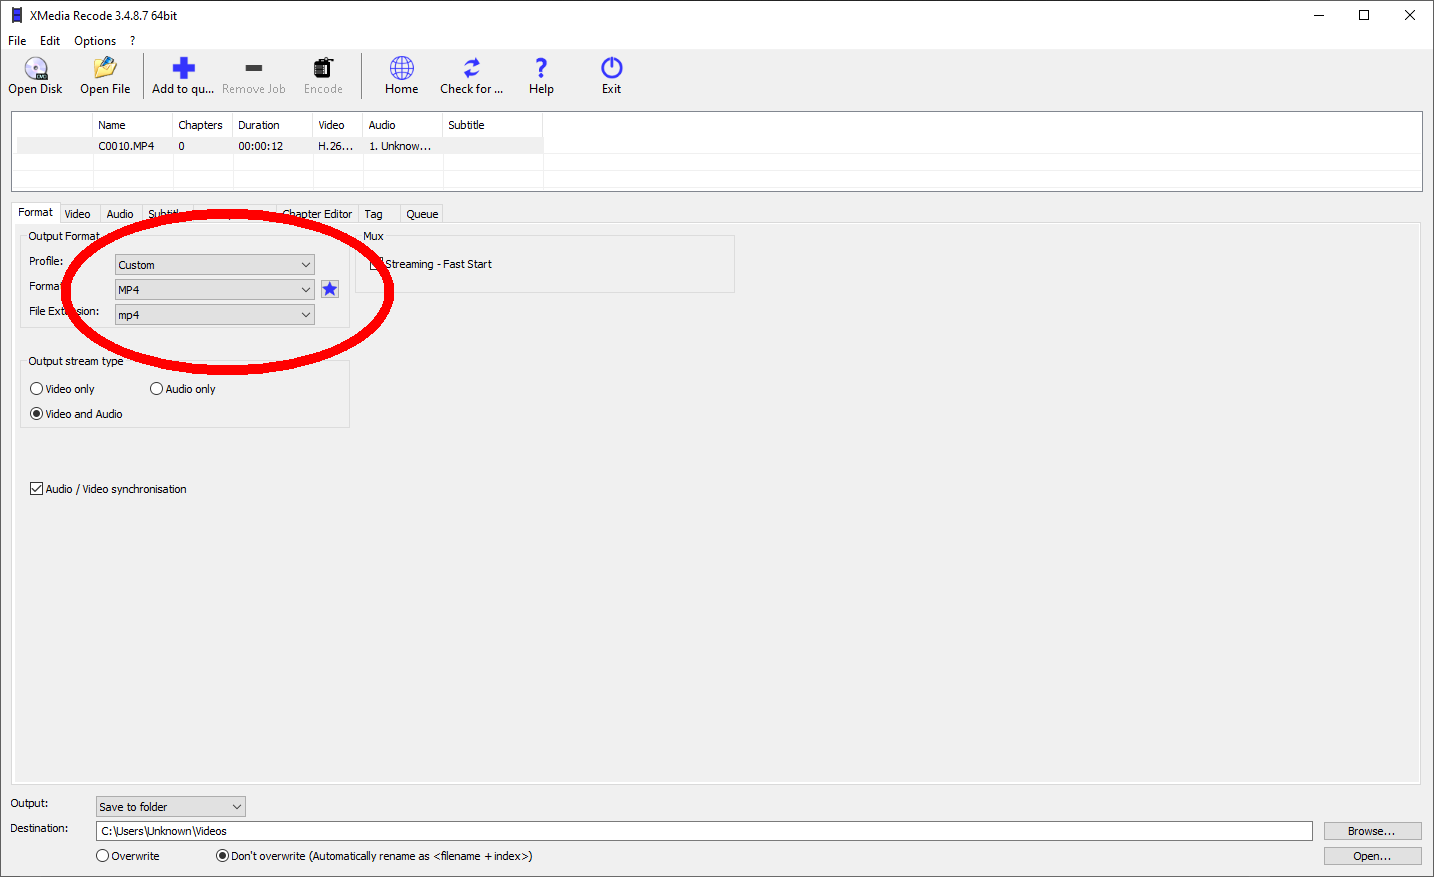This screenshot has height=877, width=1434.
Task: Click the H.26… video codec cell
Action: [x=336, y=146]
